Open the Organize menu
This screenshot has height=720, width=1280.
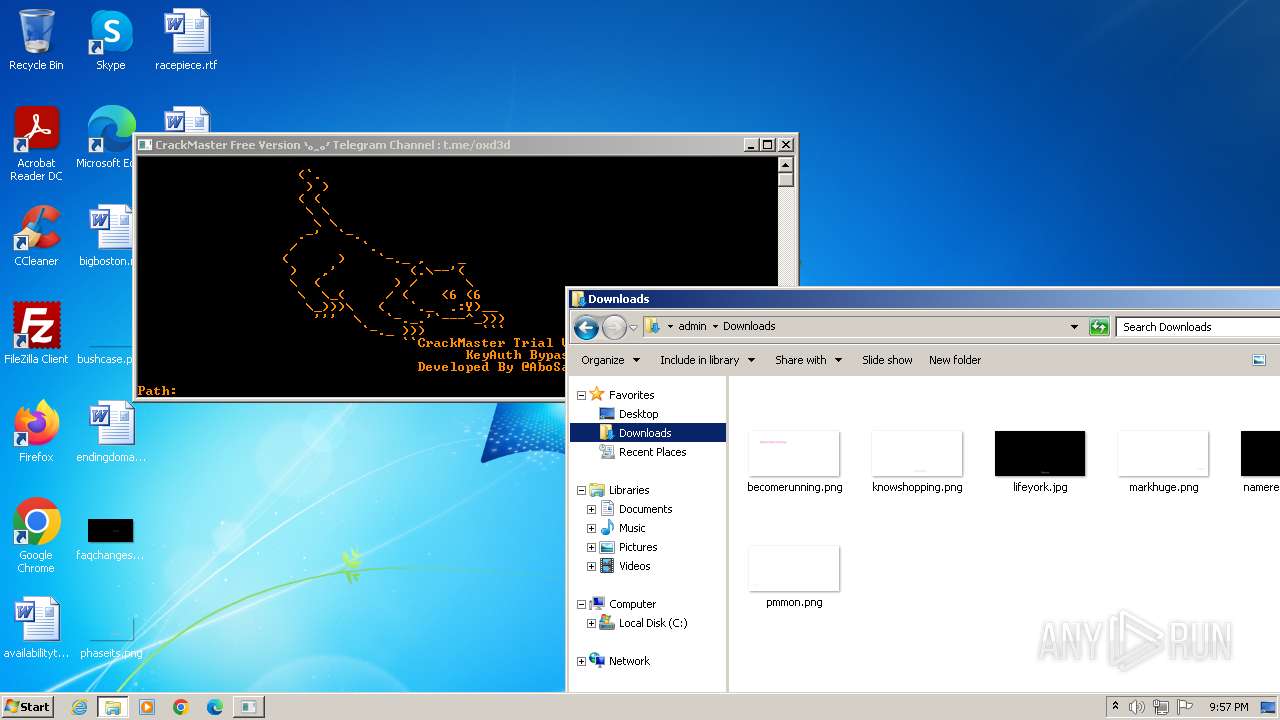[x=610, y=360]
